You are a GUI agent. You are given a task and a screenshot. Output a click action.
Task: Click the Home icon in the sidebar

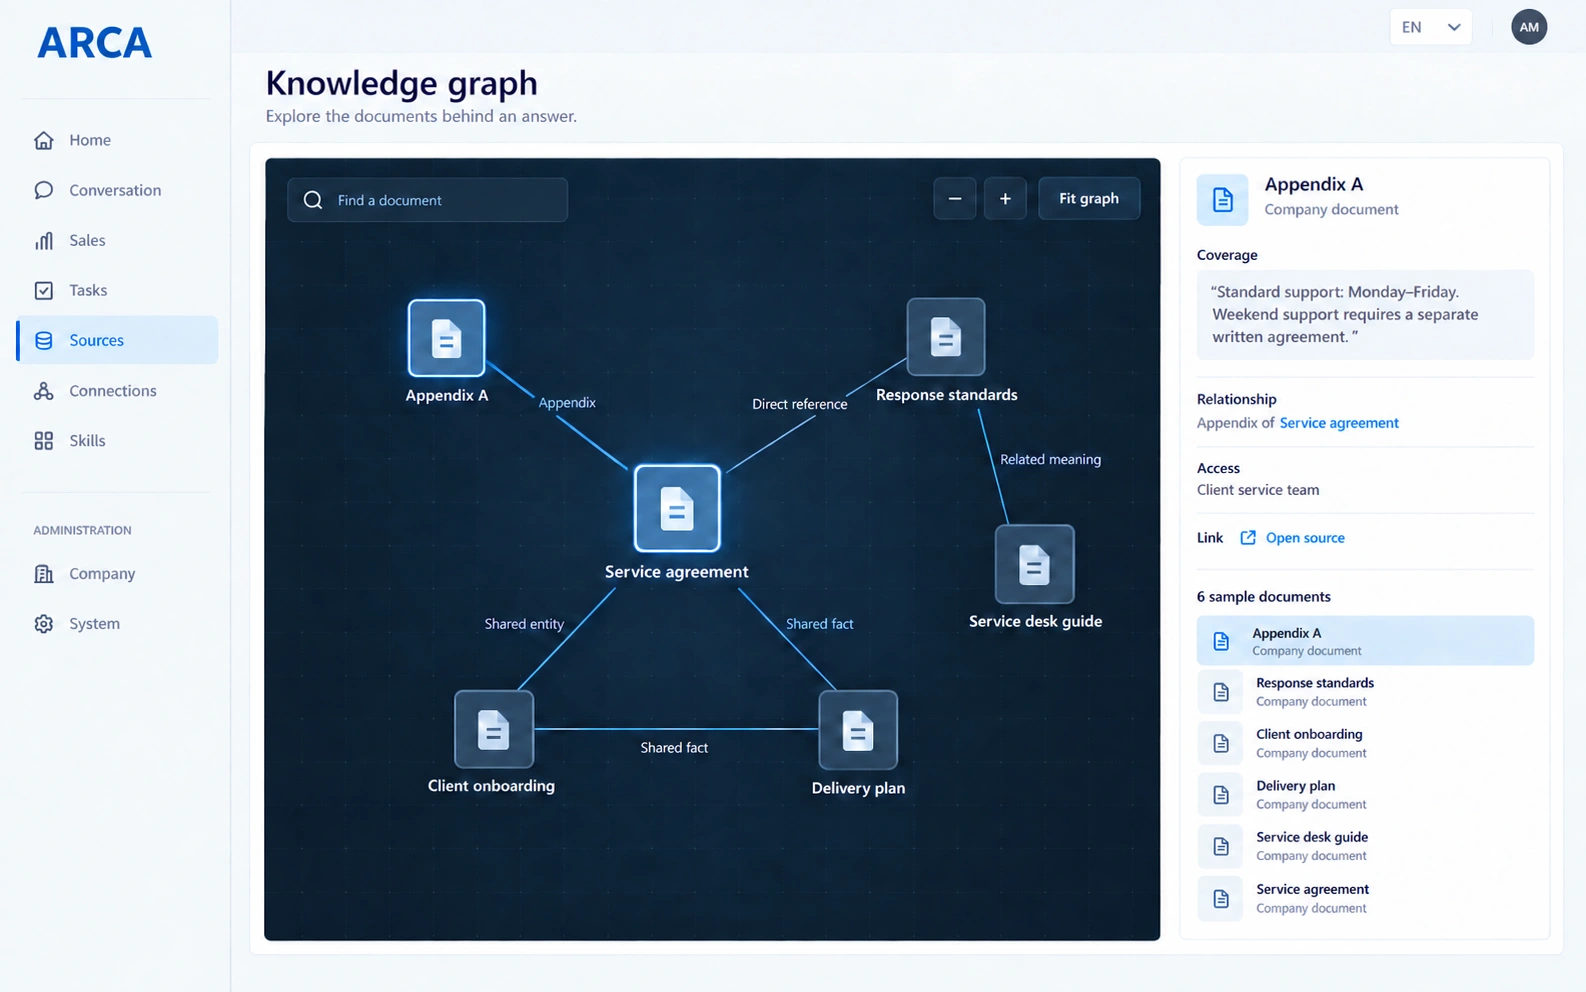tap(44, 140)
